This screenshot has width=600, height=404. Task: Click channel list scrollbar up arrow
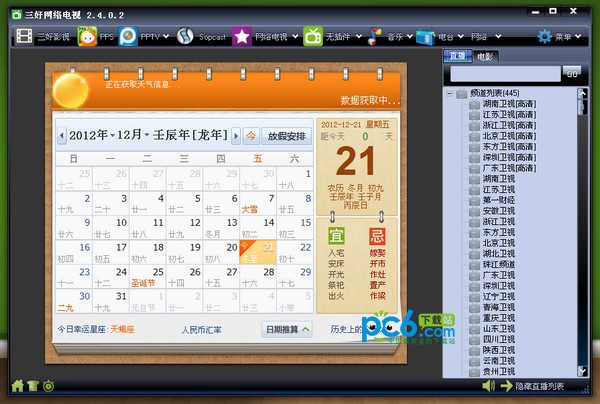(x=583, y=94)
